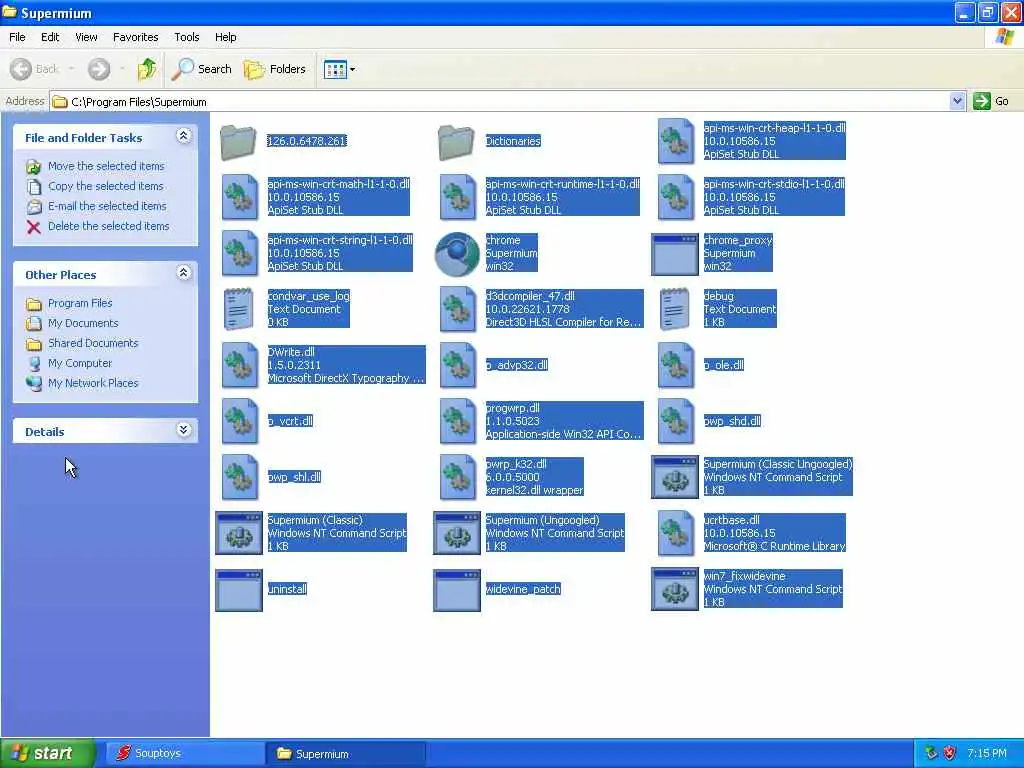
Task: Open the Edit menu
Action: 50,37
